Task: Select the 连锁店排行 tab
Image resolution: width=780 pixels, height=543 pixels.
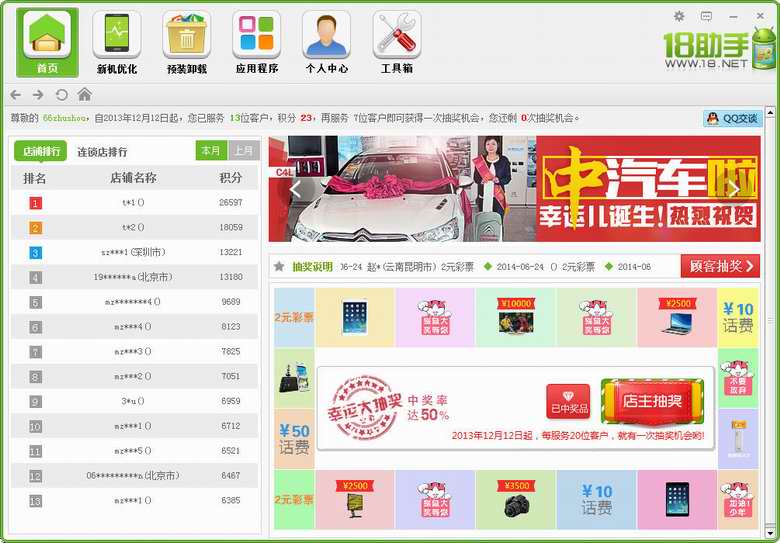Action: click(x=102, y=152)
